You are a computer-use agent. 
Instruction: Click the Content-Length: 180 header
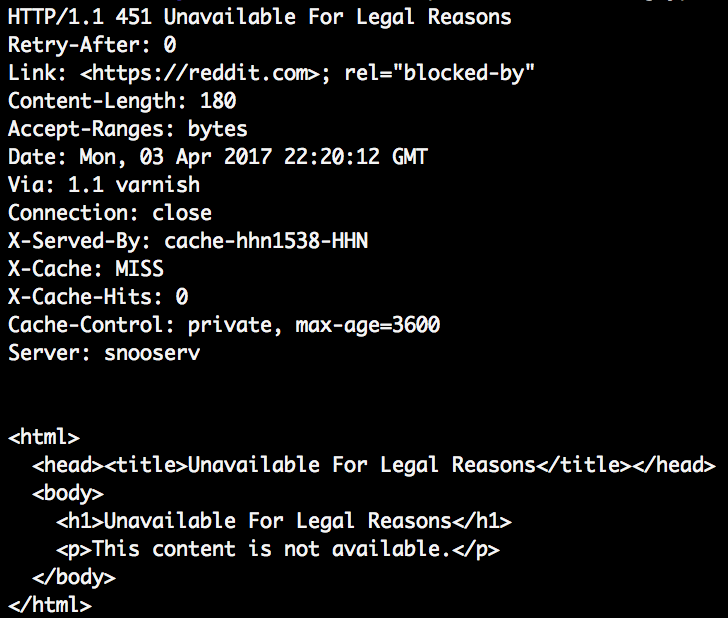(x=122, y=101)
